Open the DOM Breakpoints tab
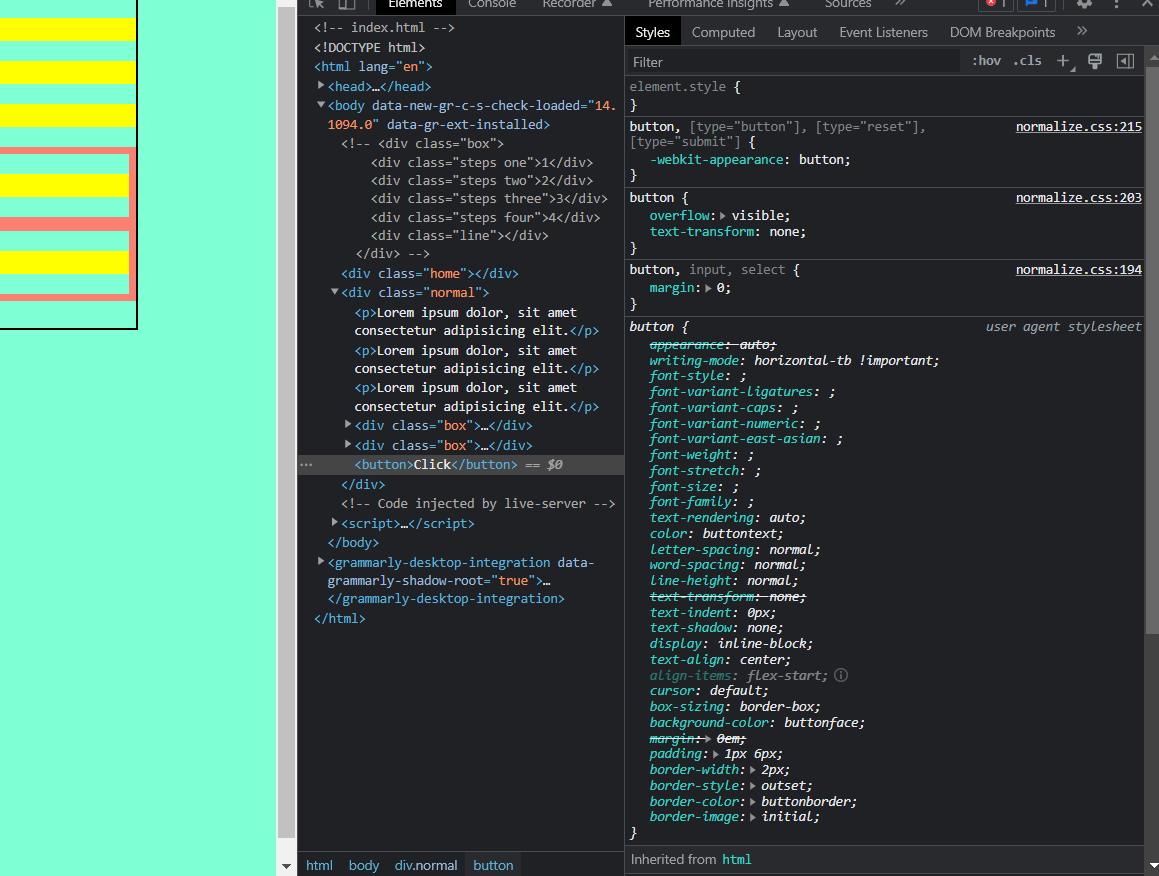 click(1002, 32)
